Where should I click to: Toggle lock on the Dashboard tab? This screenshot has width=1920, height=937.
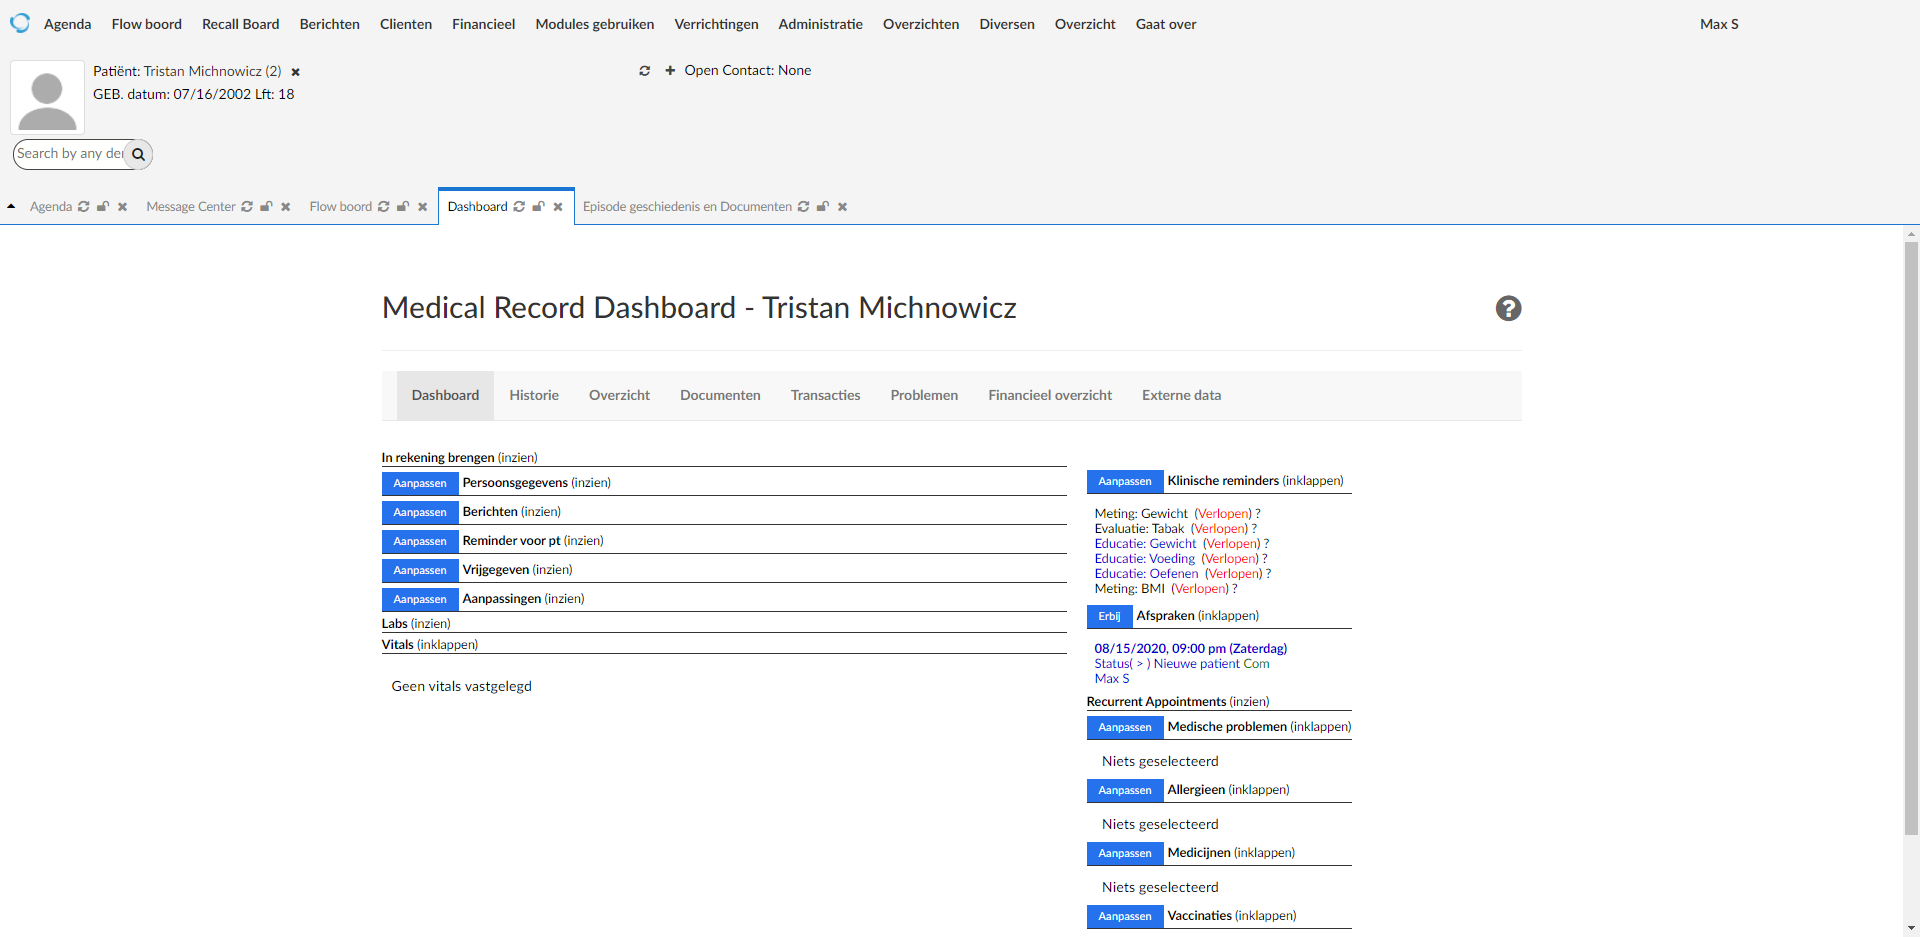(538, 207)
